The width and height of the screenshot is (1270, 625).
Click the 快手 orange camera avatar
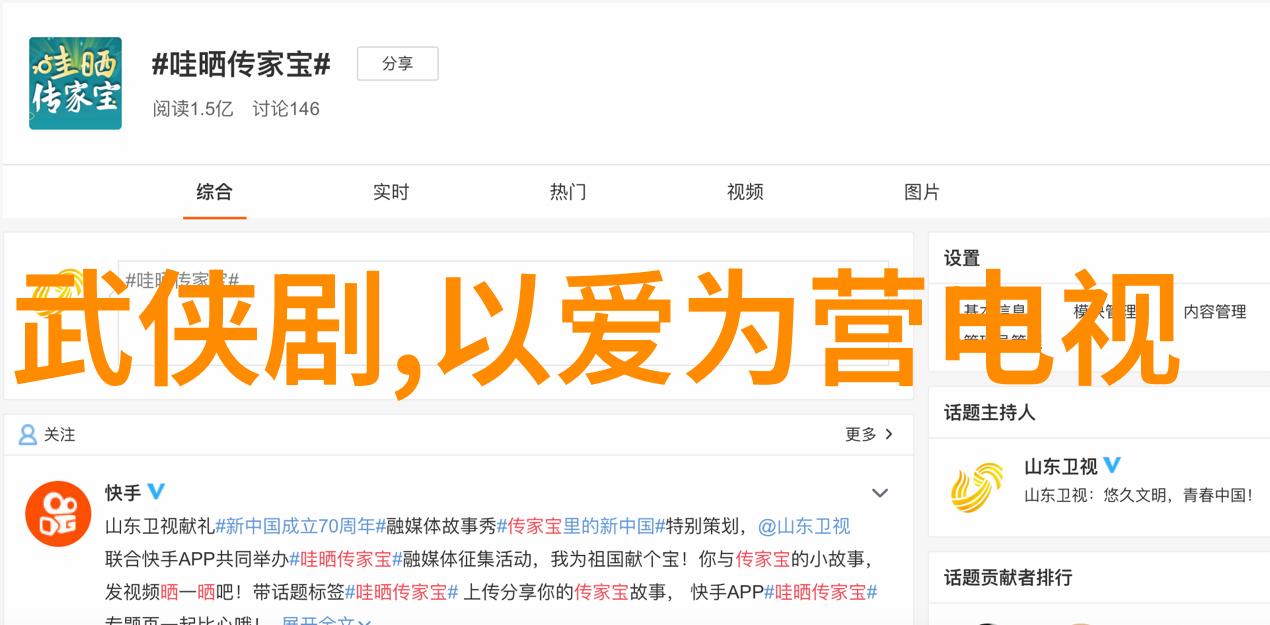click(58, 514)
